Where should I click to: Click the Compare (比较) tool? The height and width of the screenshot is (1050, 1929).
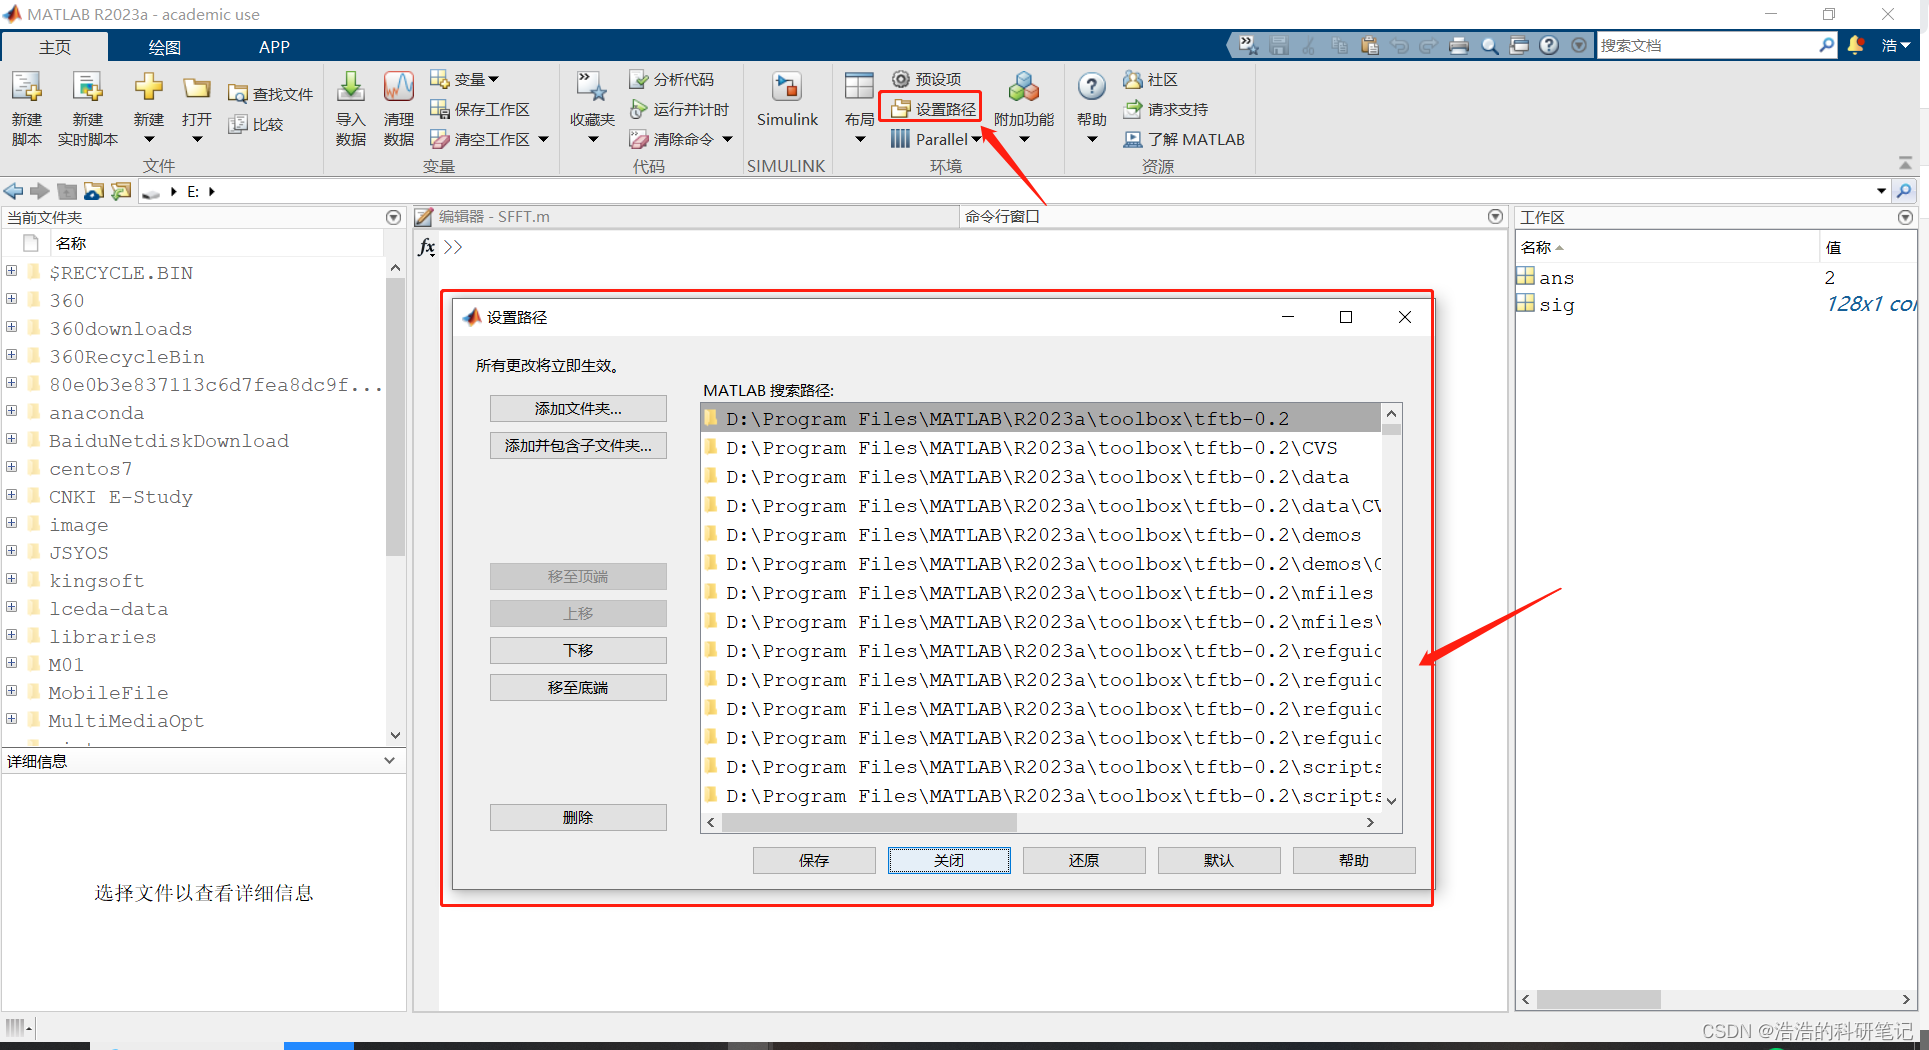(256, 124)
